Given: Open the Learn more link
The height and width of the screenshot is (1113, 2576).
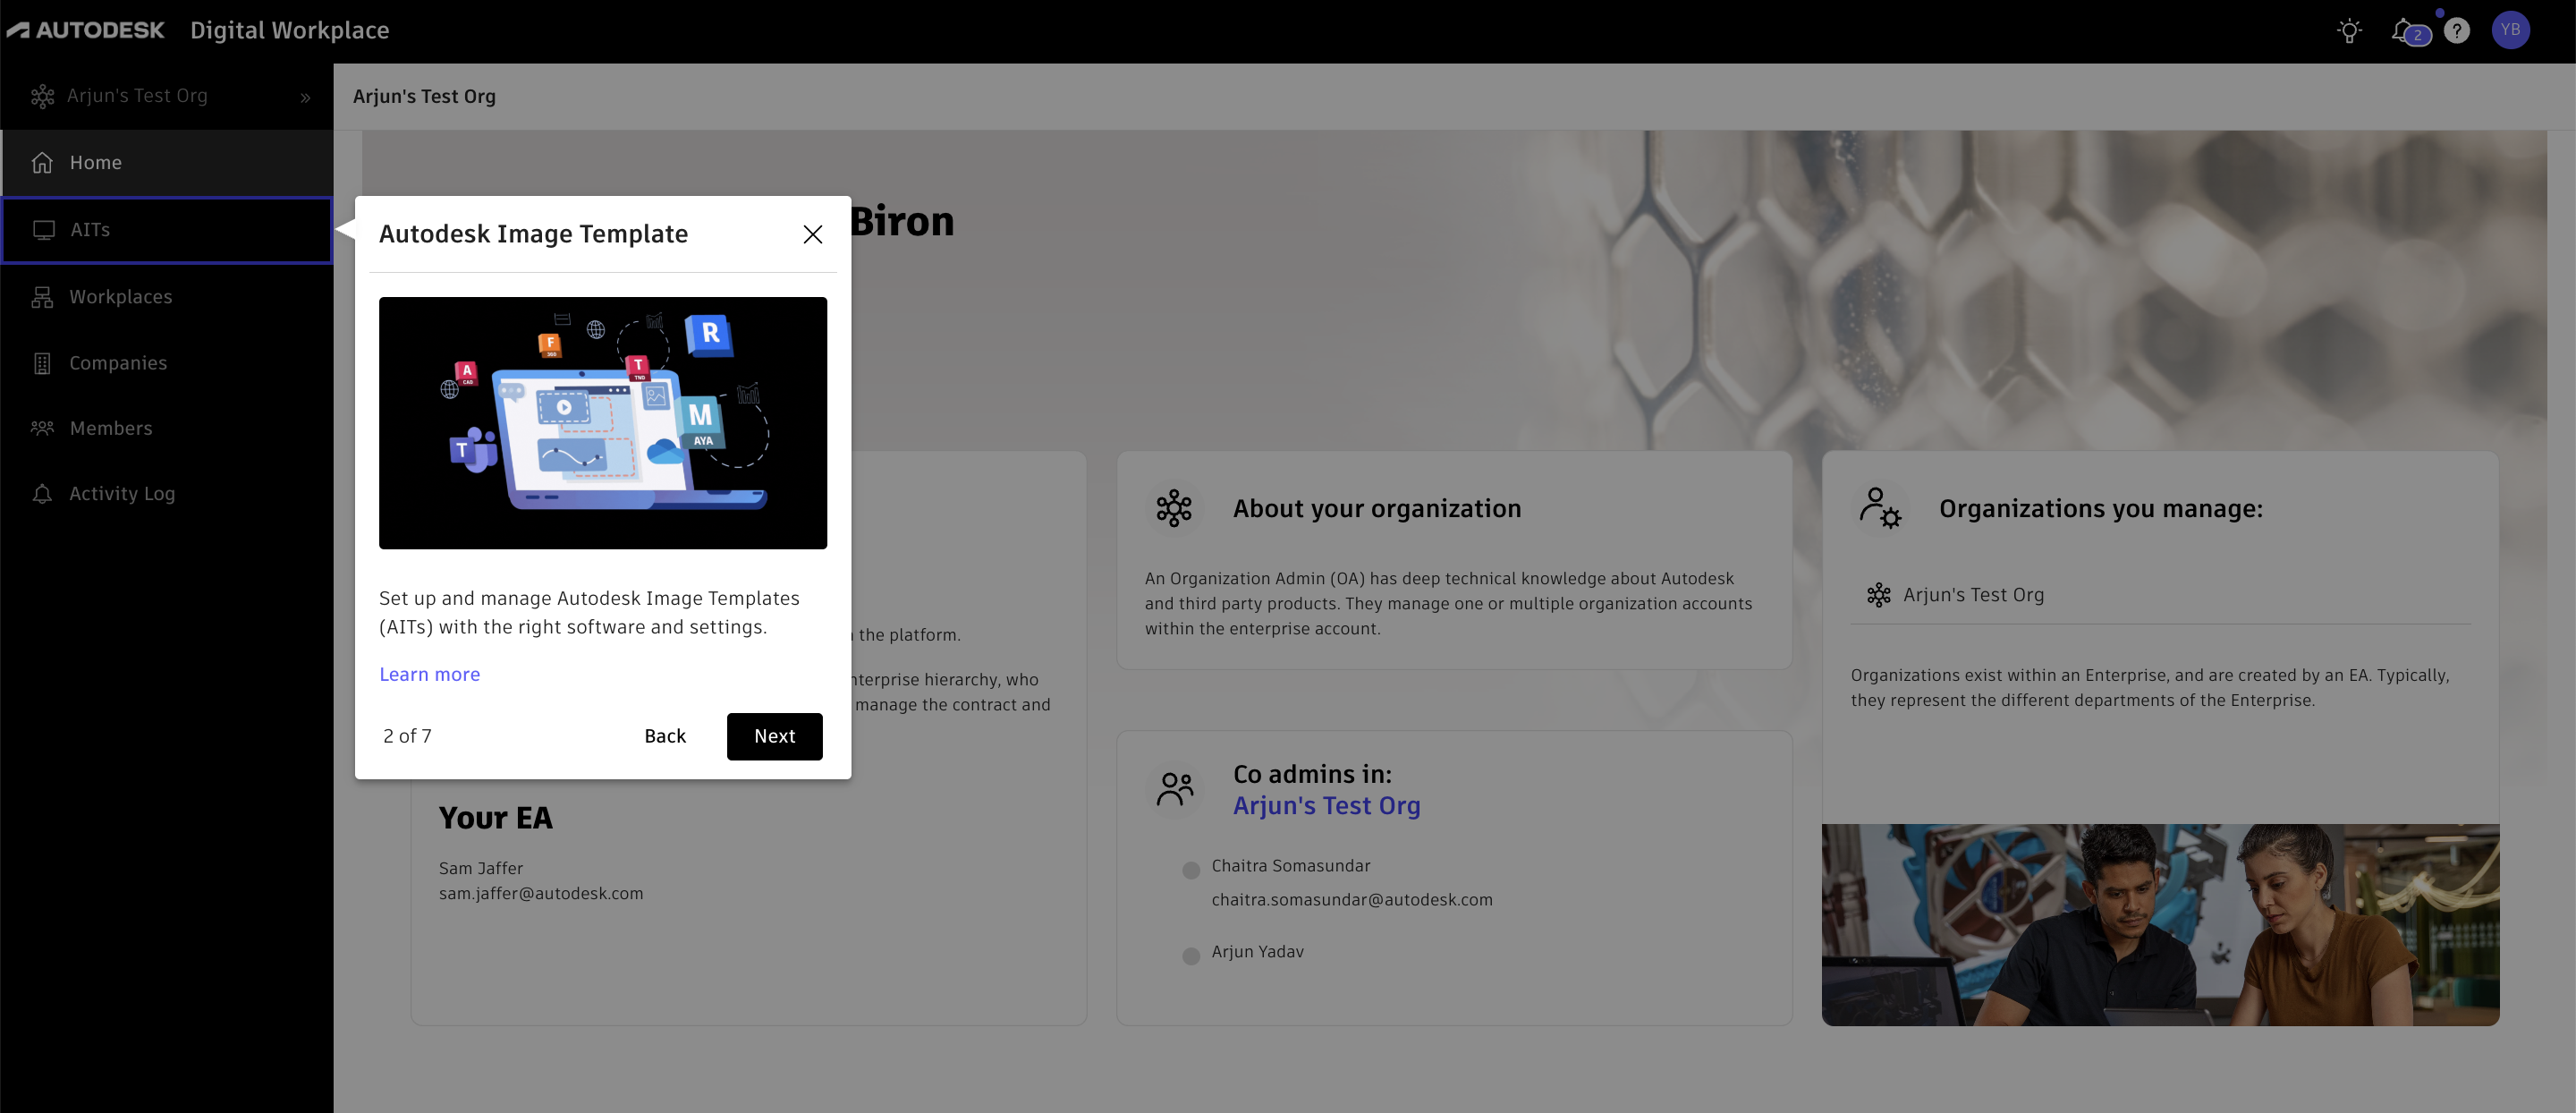Looking at the screenshot, I should click(429, 674).
